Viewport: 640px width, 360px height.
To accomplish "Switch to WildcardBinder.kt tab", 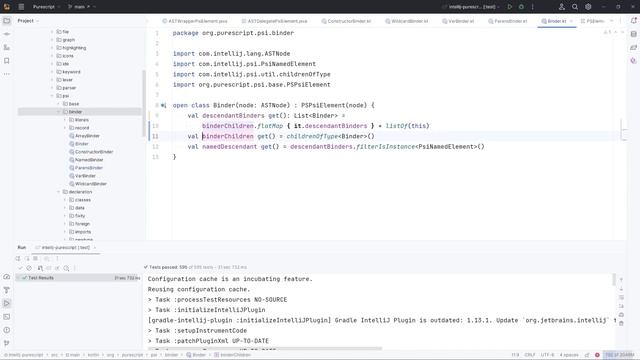I will tap(407, 21).
